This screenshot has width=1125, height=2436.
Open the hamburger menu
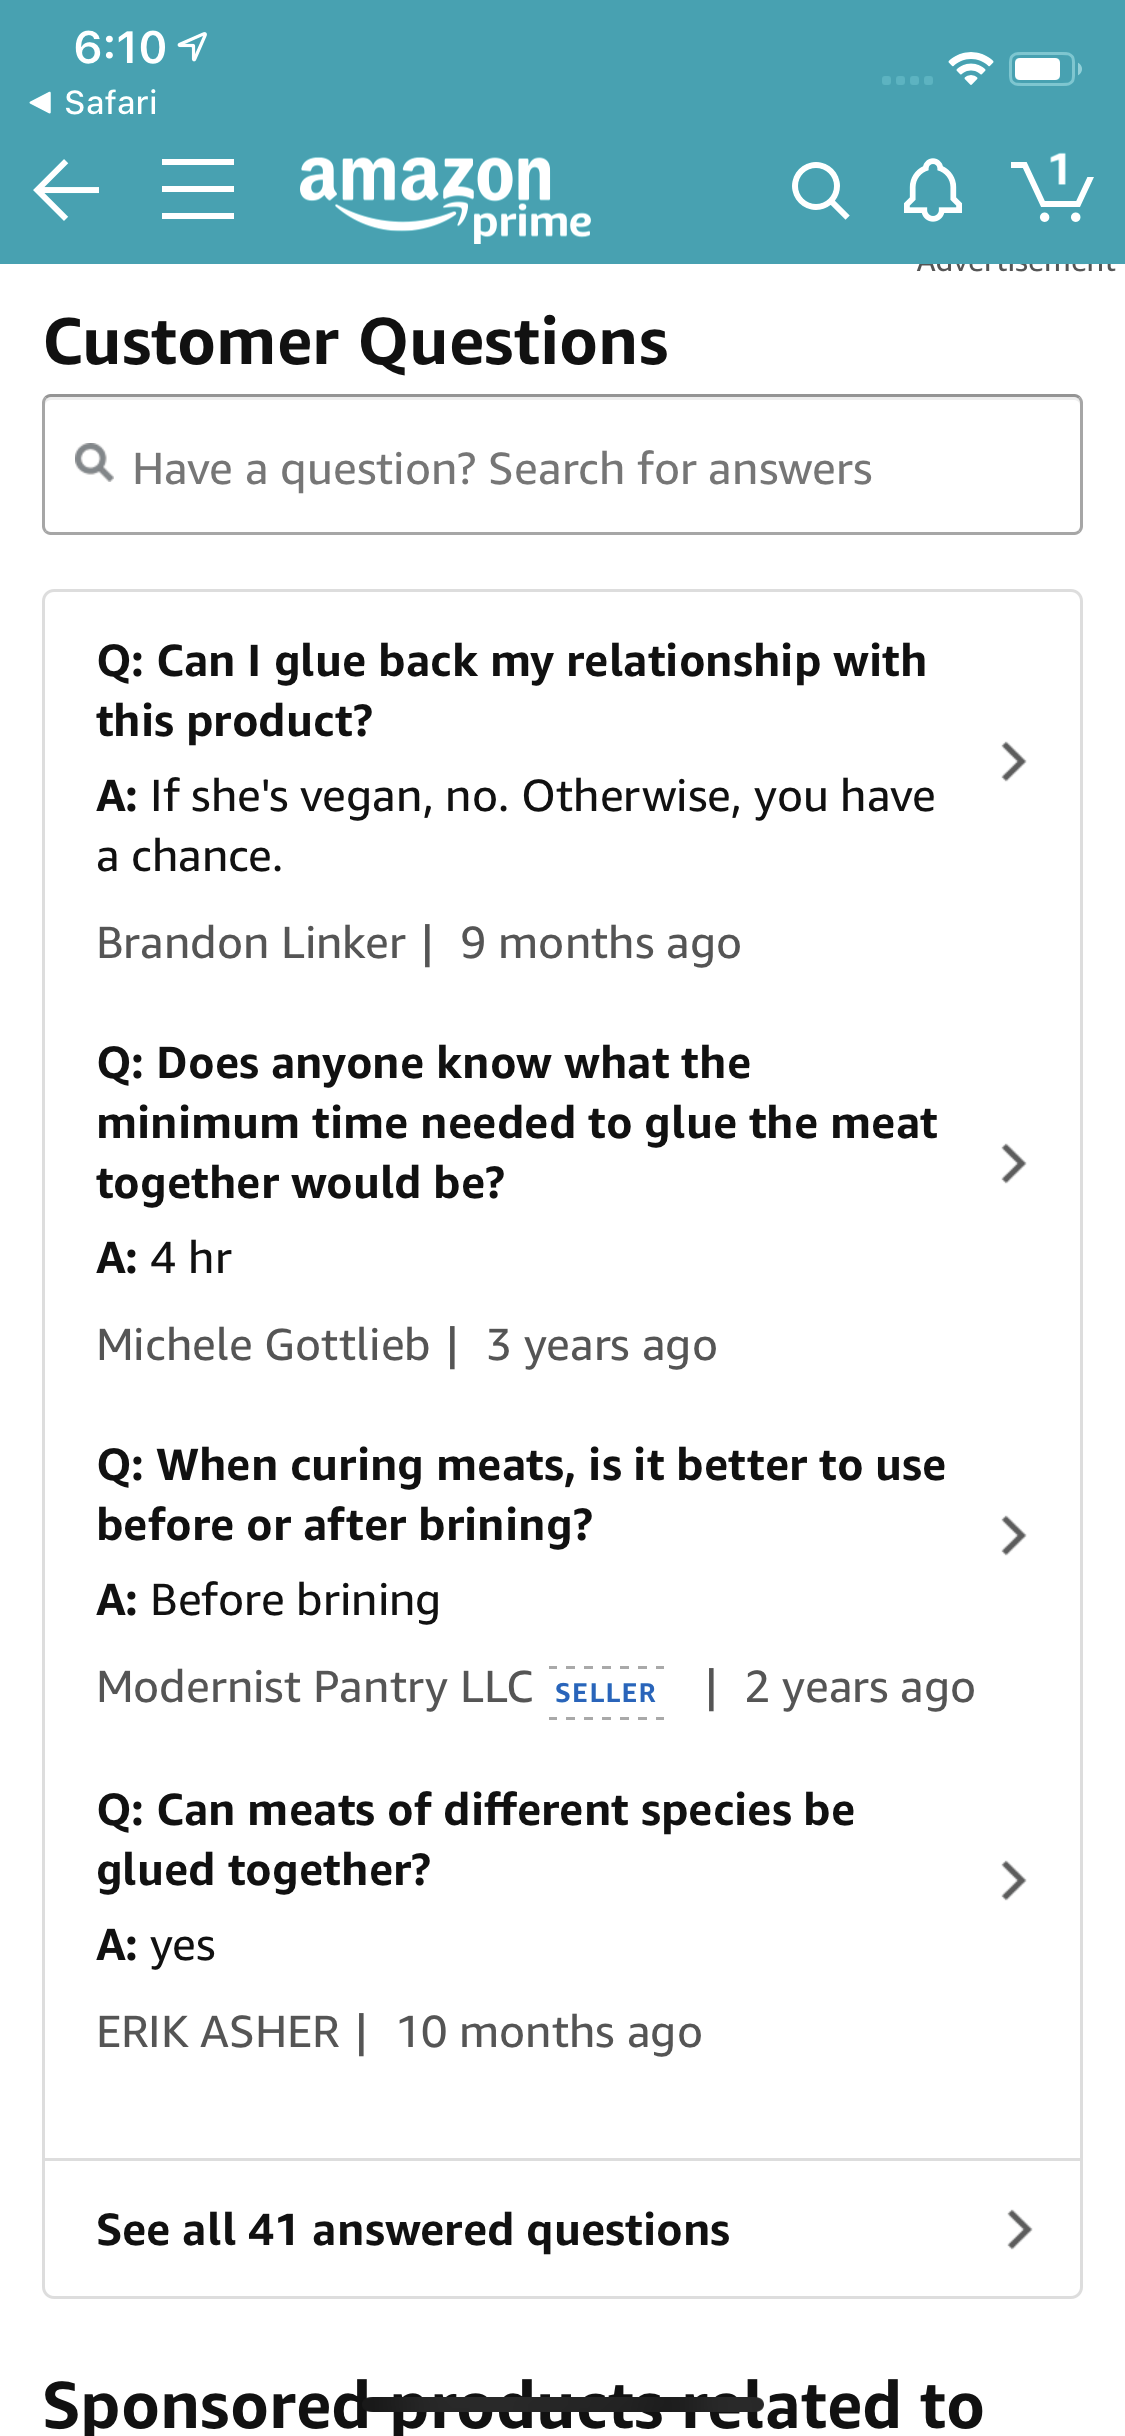point(198,189)
